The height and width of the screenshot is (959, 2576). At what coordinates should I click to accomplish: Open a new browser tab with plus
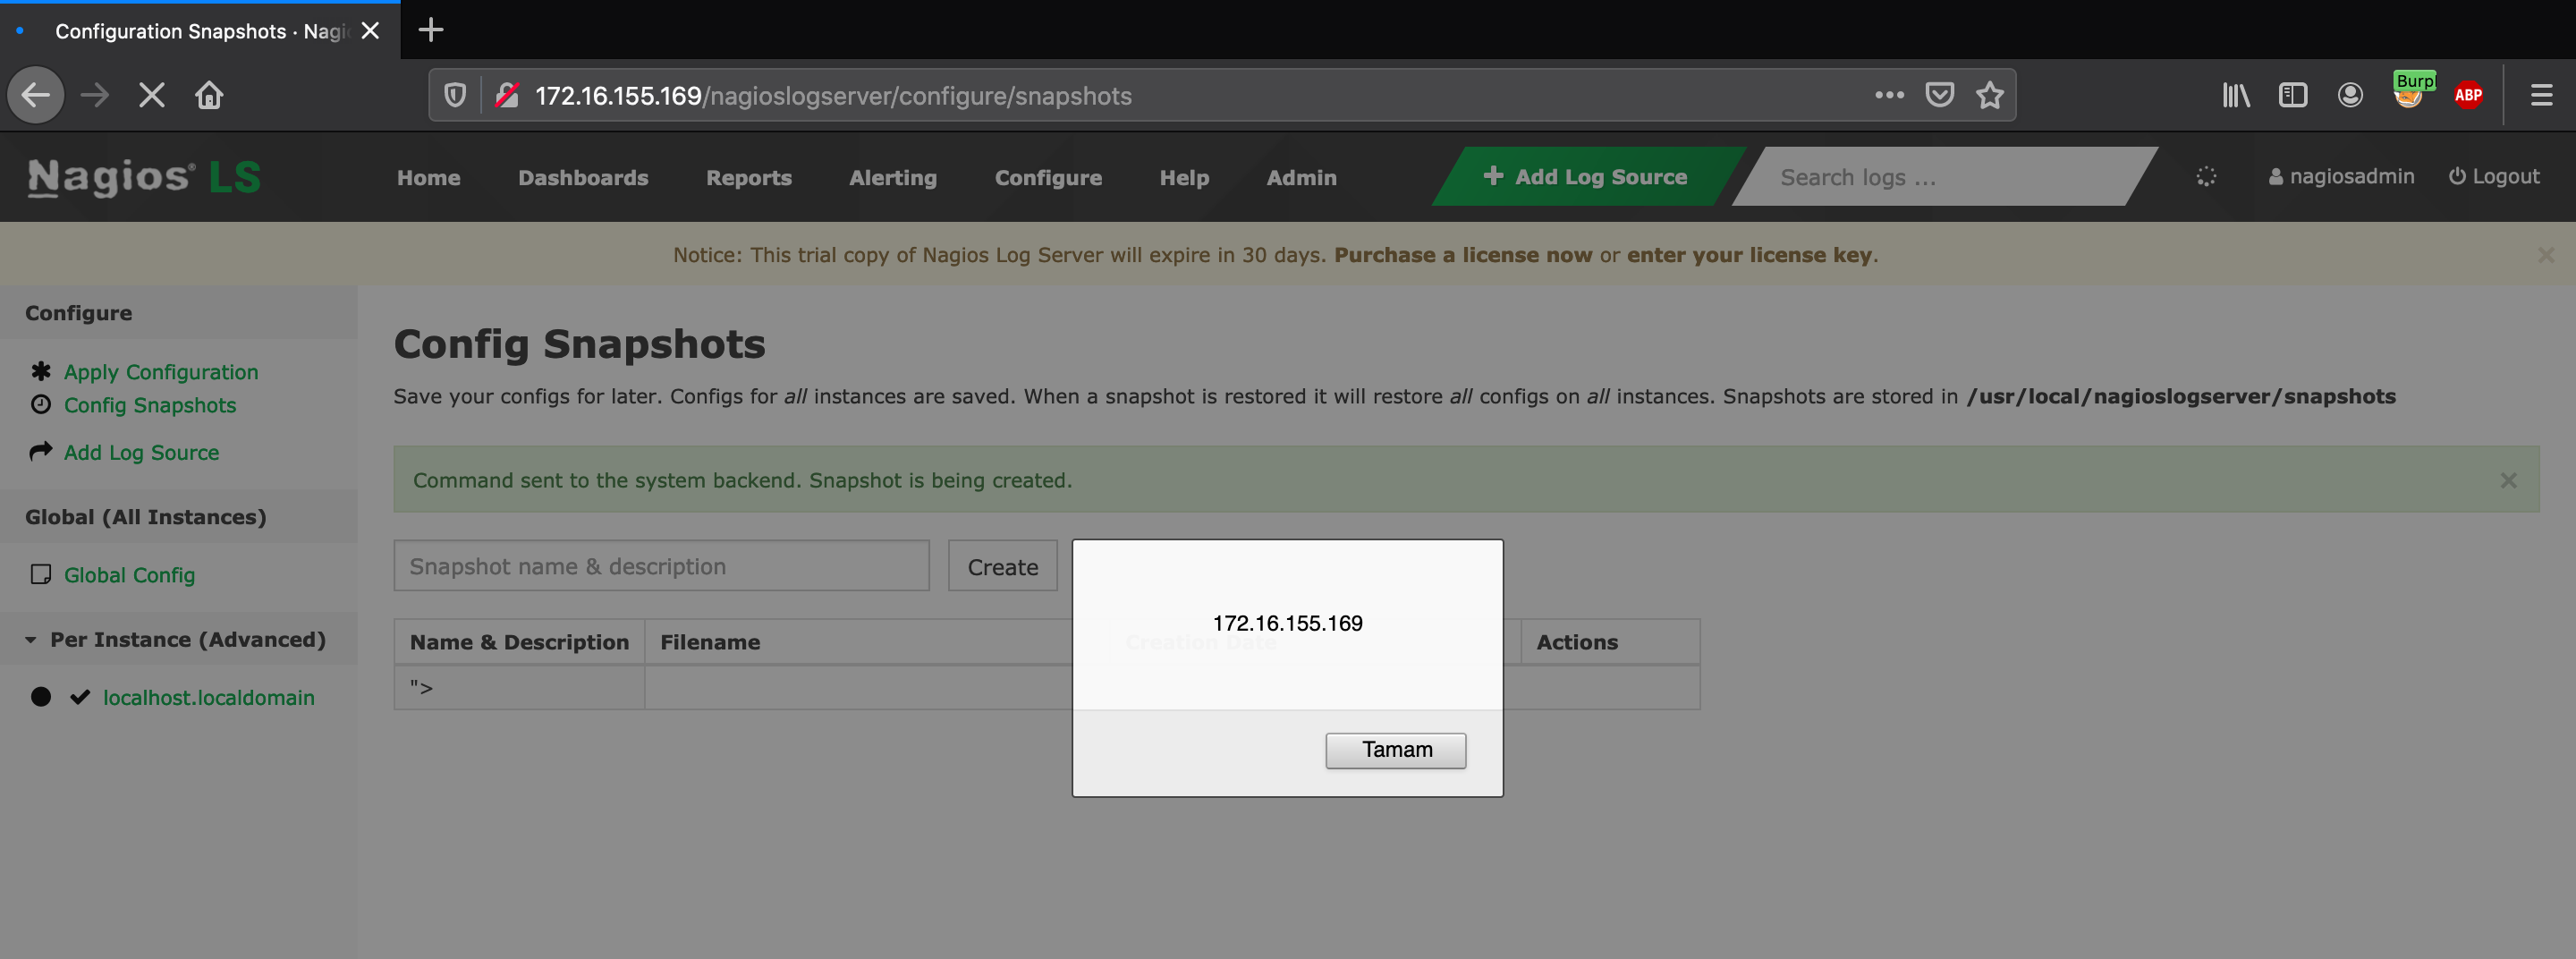point(431,30)
